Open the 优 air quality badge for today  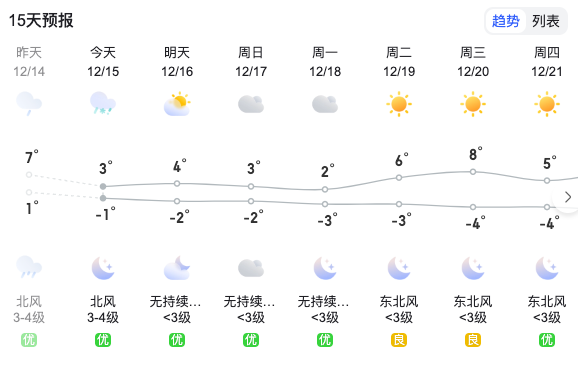(x=103, y=340)
